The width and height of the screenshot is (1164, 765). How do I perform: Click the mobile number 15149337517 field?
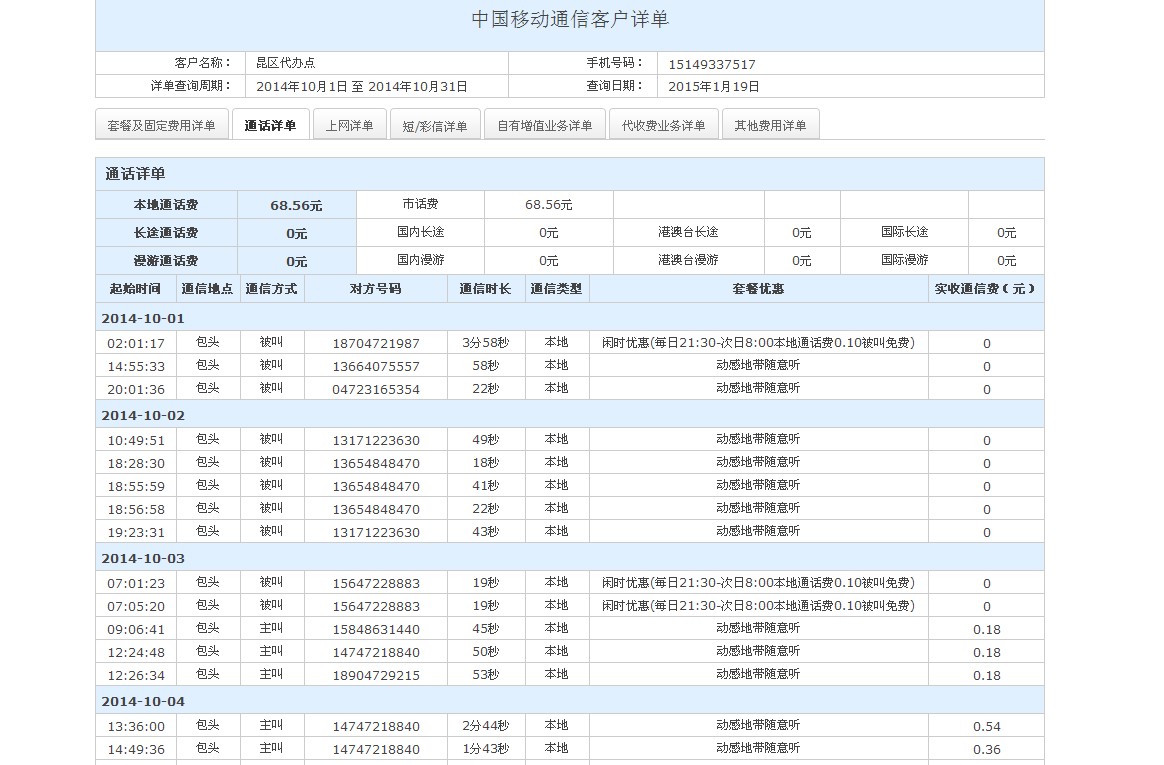(712, 64)
